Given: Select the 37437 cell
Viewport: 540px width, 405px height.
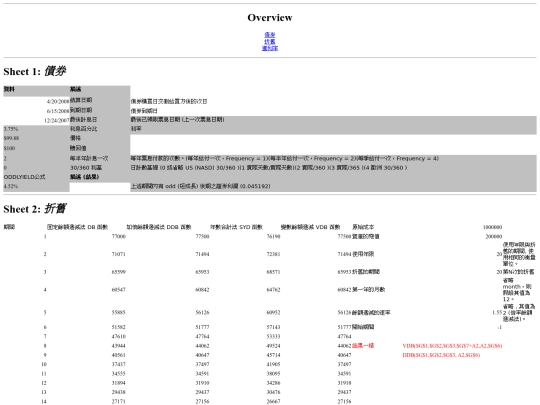Looking at the screenshot, I should pos(118,364).
